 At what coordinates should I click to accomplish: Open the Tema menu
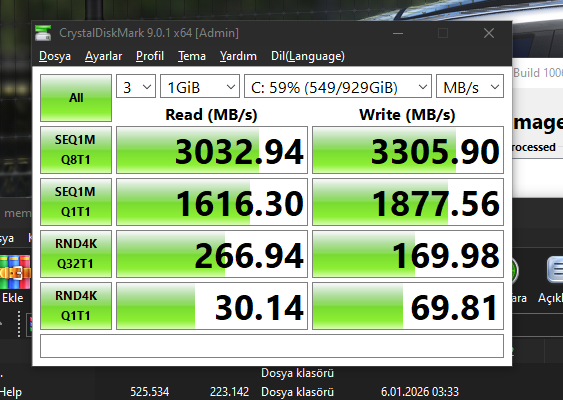[192, 56]
